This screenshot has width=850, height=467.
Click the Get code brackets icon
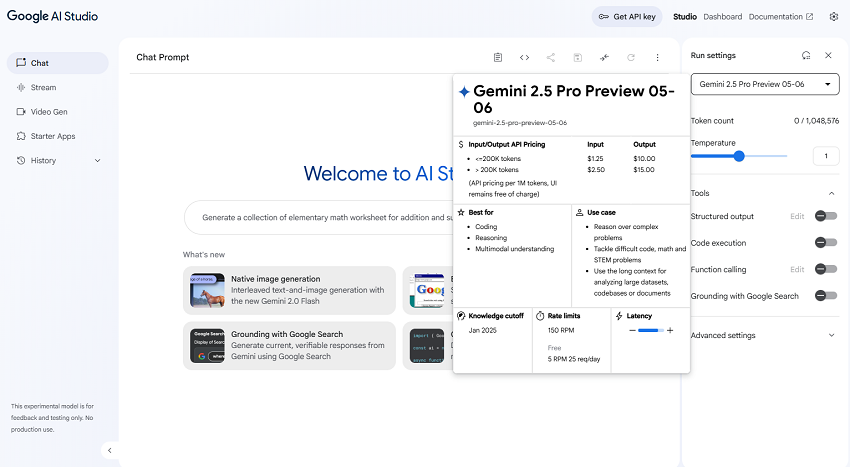524,57
